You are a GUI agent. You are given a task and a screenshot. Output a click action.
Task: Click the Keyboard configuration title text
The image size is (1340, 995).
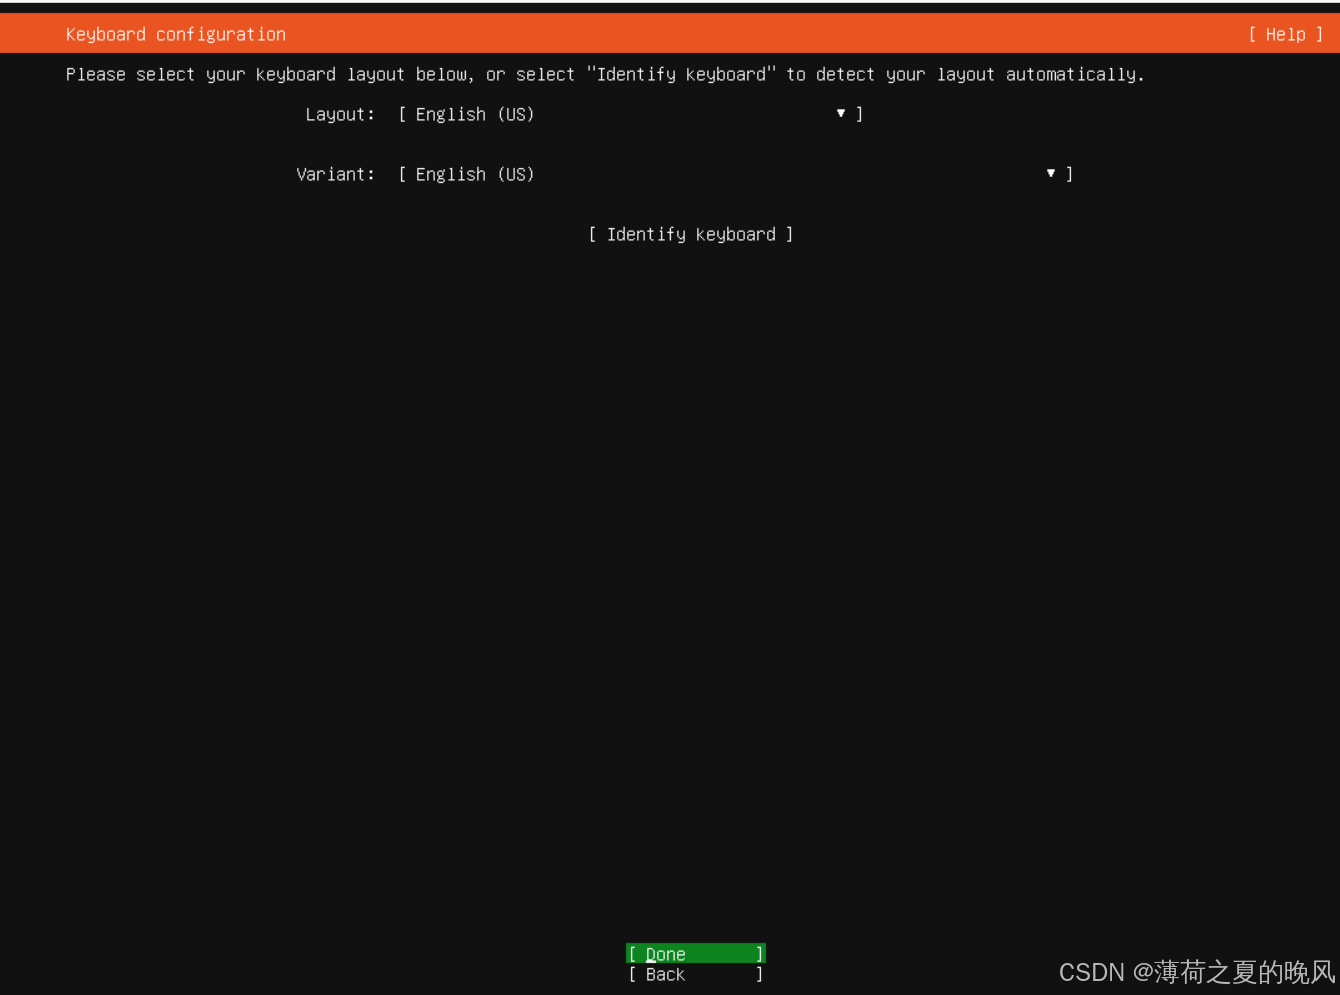click(x=176, y=34)
